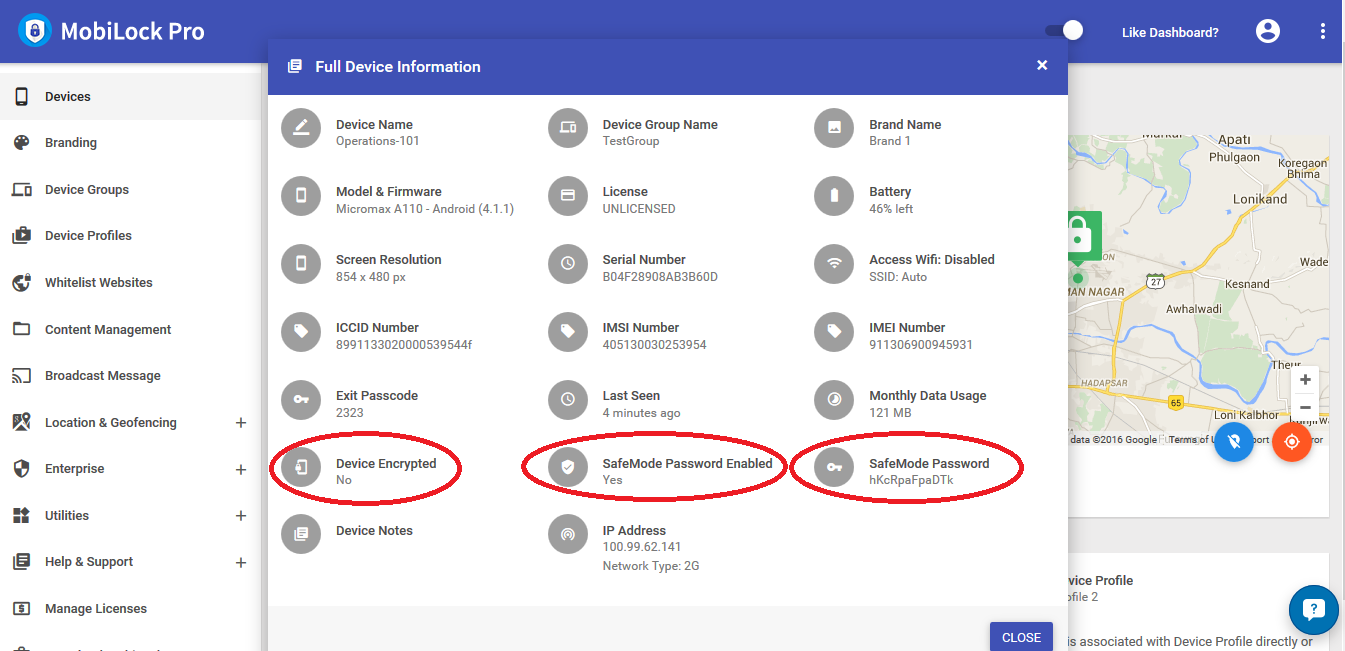Click the Enterprise shield icon

pos(21,469)
